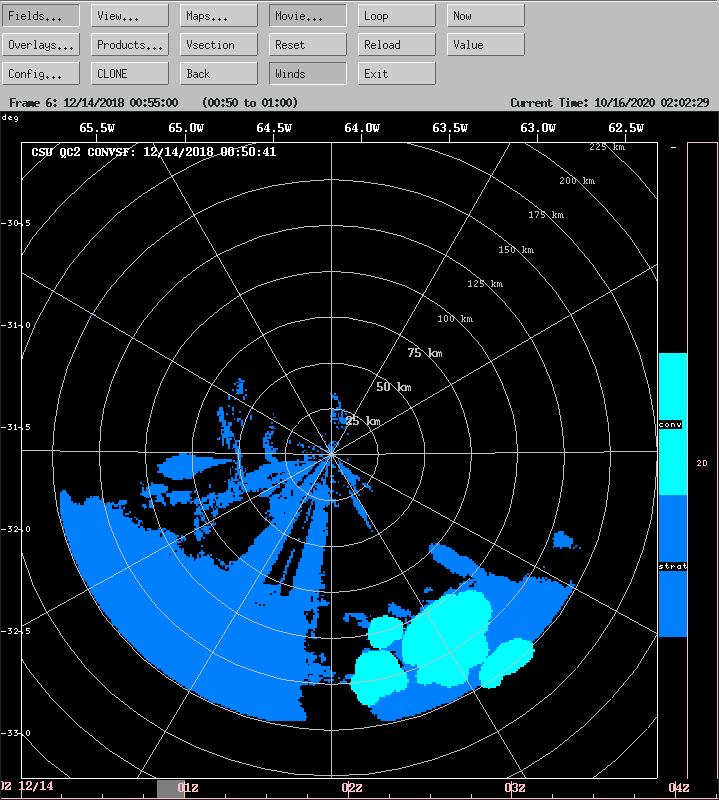
Task: Toggle the Loop animation button
Action: [x=397, y=16]
